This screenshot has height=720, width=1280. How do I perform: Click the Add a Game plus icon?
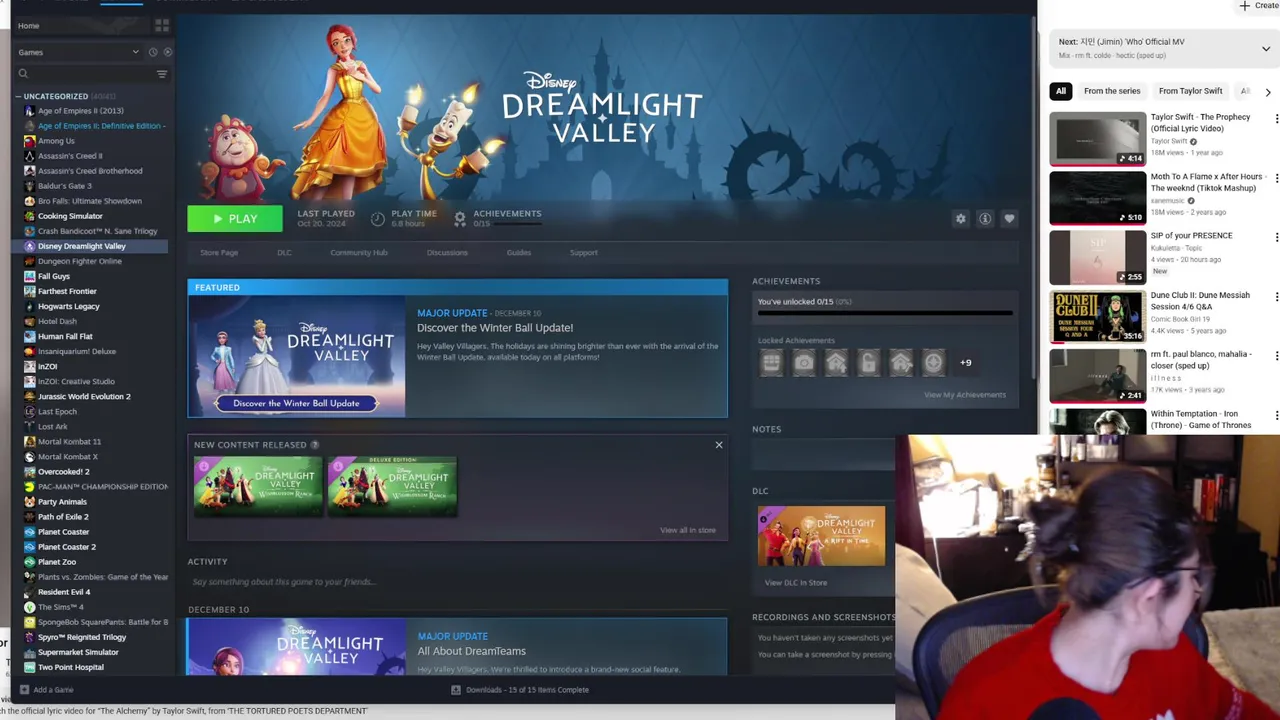[x=24, y=690]
